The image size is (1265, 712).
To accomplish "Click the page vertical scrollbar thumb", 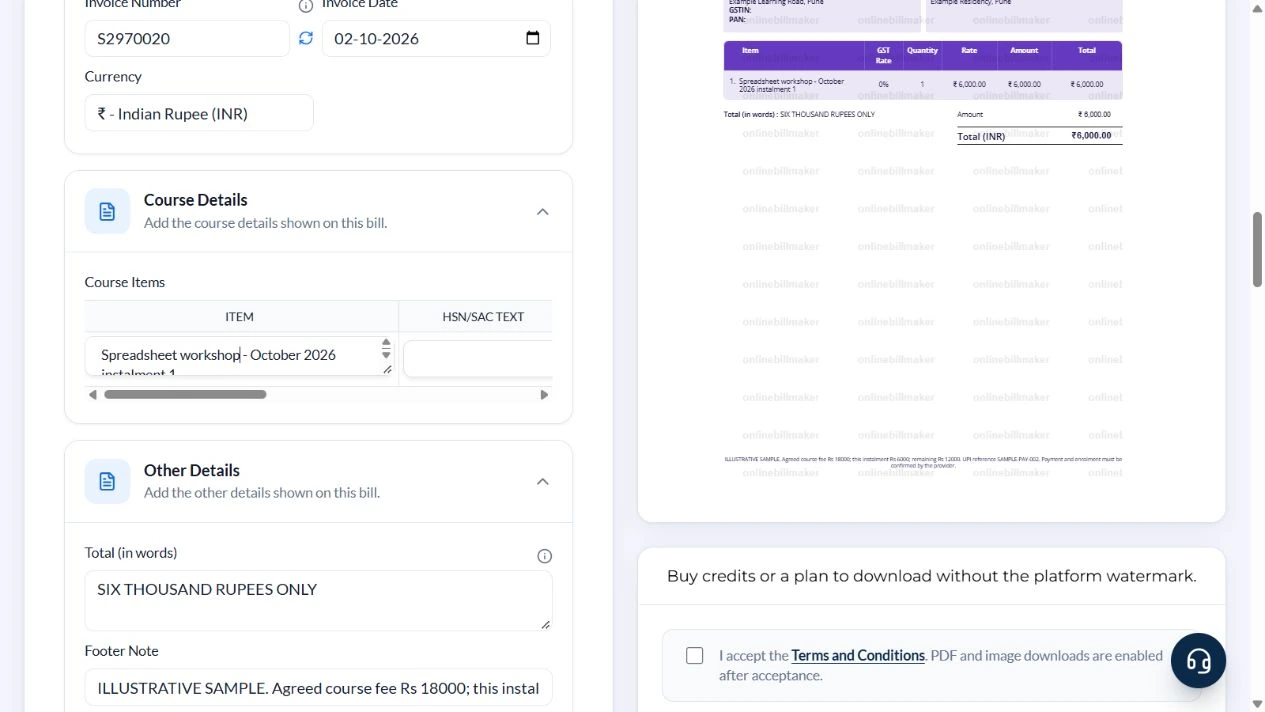I will (1258, 249).
